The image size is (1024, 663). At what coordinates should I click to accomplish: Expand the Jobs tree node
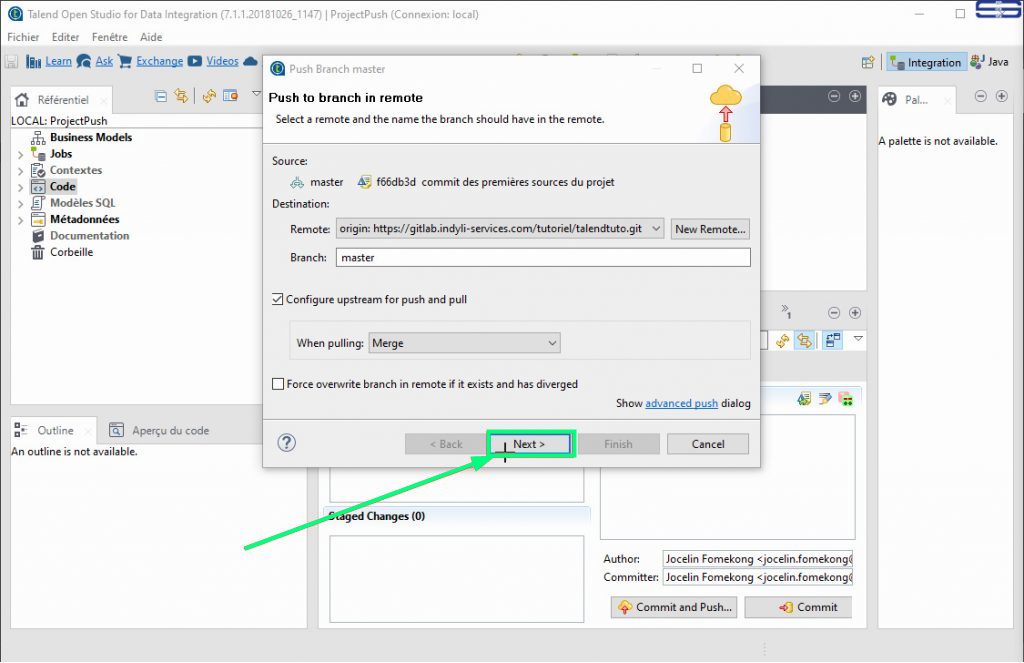tap(21, 155)
